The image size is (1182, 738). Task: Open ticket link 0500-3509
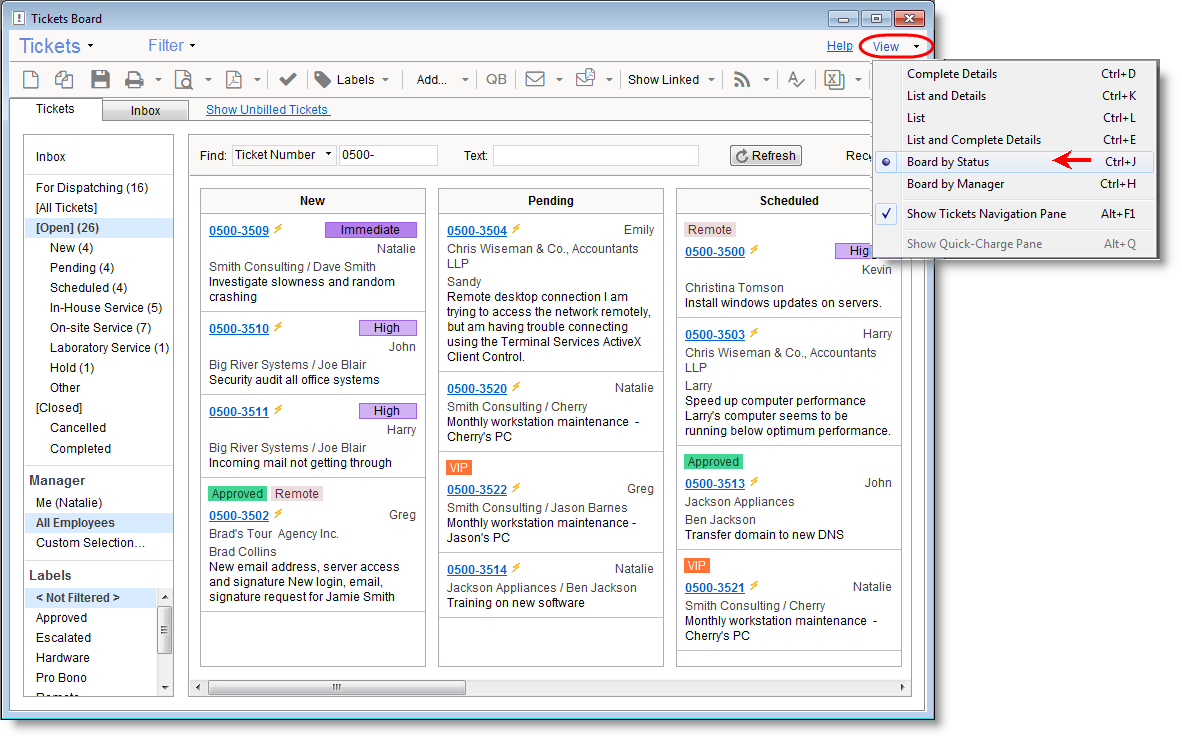(239, 231)
